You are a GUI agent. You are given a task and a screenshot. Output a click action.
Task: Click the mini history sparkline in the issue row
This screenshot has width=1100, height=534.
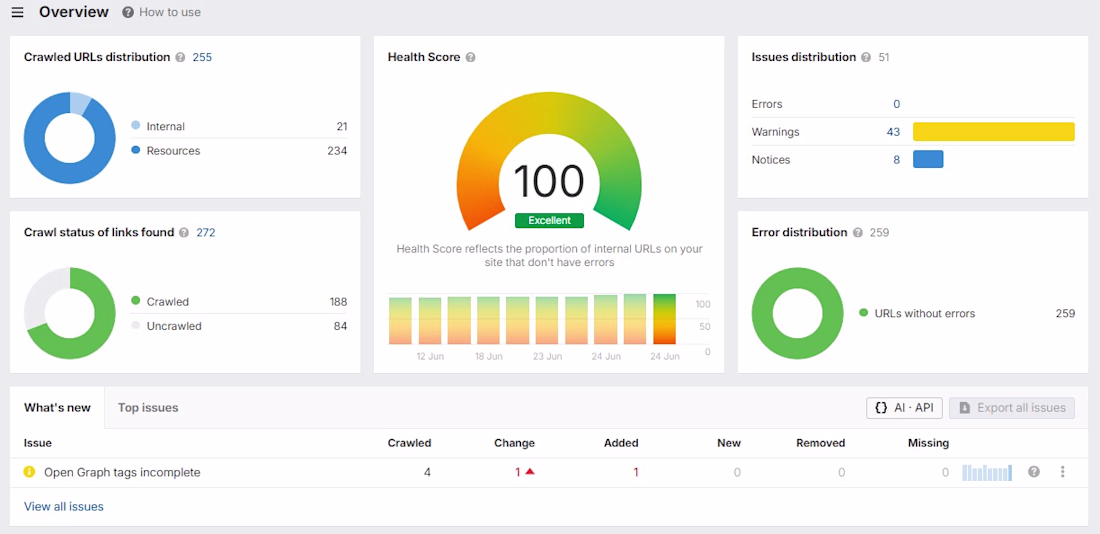tap(987, 472)
